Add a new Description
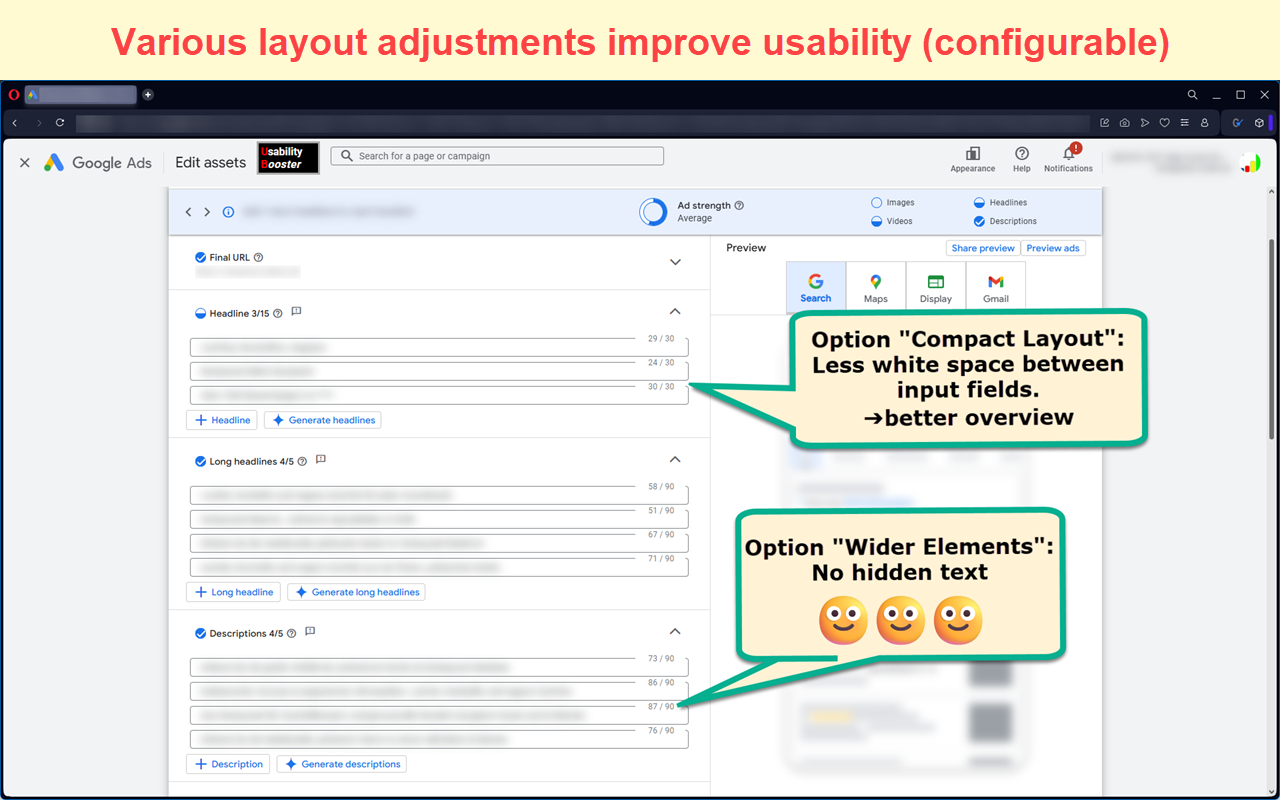1280x800 pixels. pyautogui.click(x=228, y=764)
